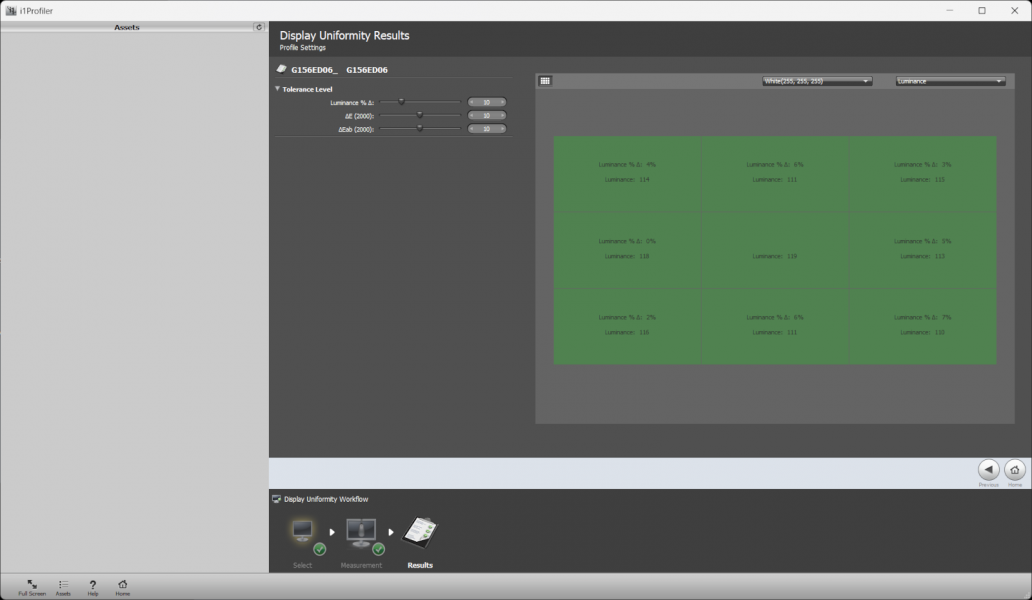This screenshot has height=600, width=1032.
Task: Click the Home icon in bottom toolbar
Action: (x=122, y=584)
